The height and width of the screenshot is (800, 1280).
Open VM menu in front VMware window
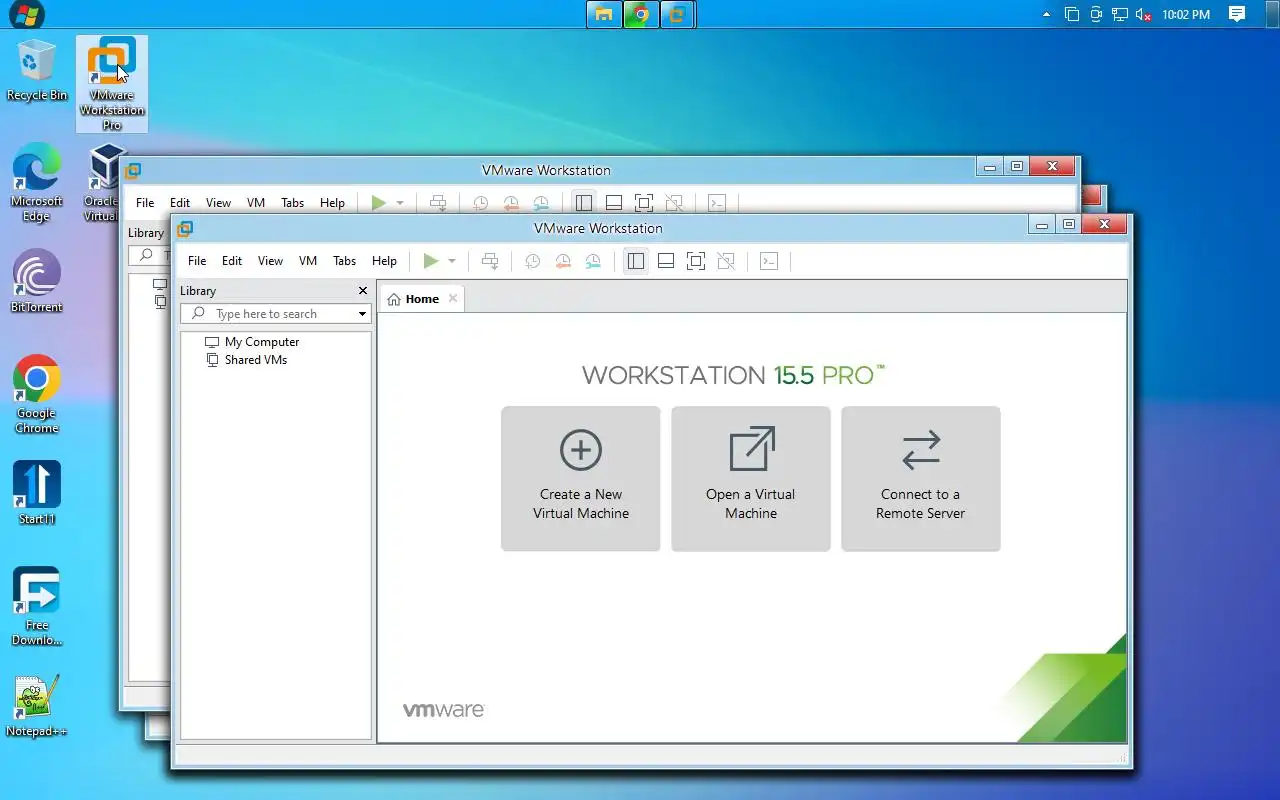pyautogui.click(x=308, y=261)
